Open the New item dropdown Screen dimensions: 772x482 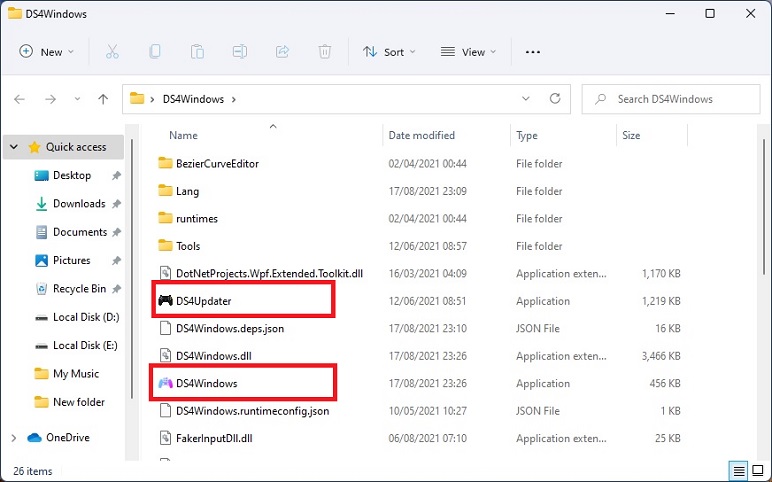click(x=46, y=52)
